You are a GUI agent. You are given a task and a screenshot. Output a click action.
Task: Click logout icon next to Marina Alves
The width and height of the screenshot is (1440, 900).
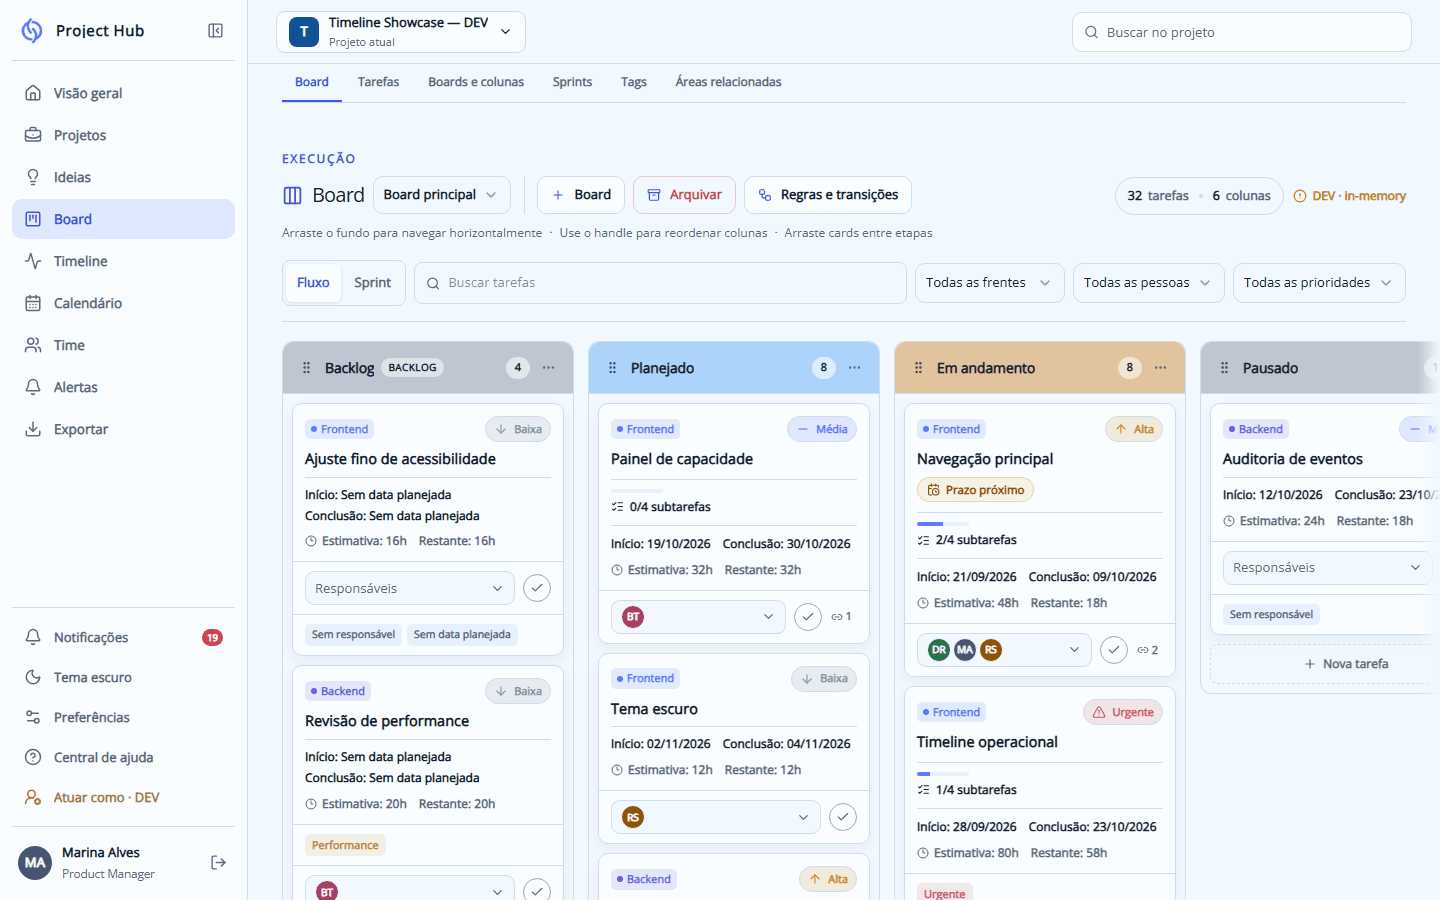(x=218, y=862)
